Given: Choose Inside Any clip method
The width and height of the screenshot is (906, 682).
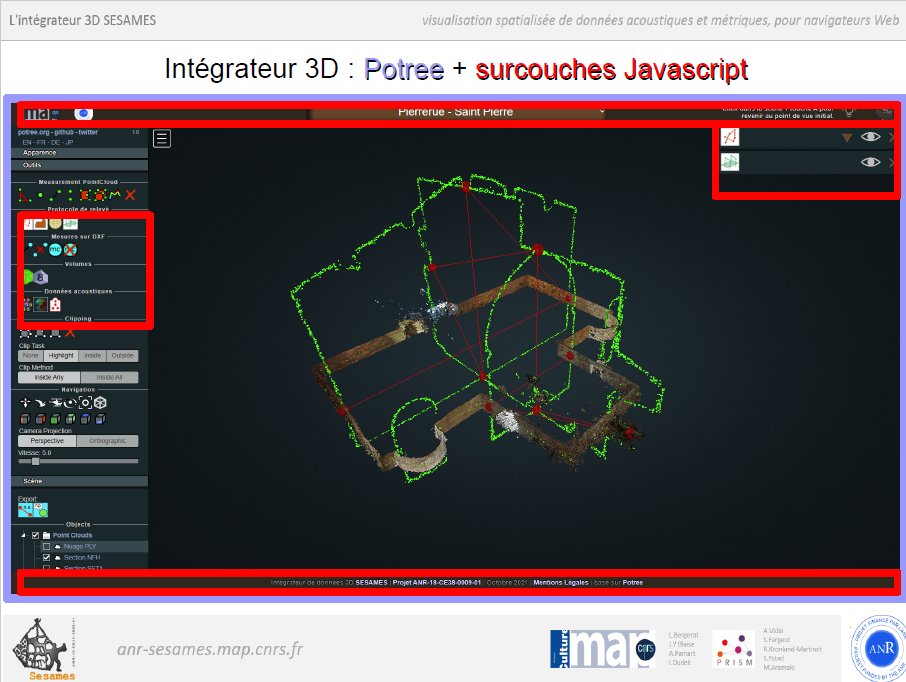Looking at the screenshot, I should point(49,377).
